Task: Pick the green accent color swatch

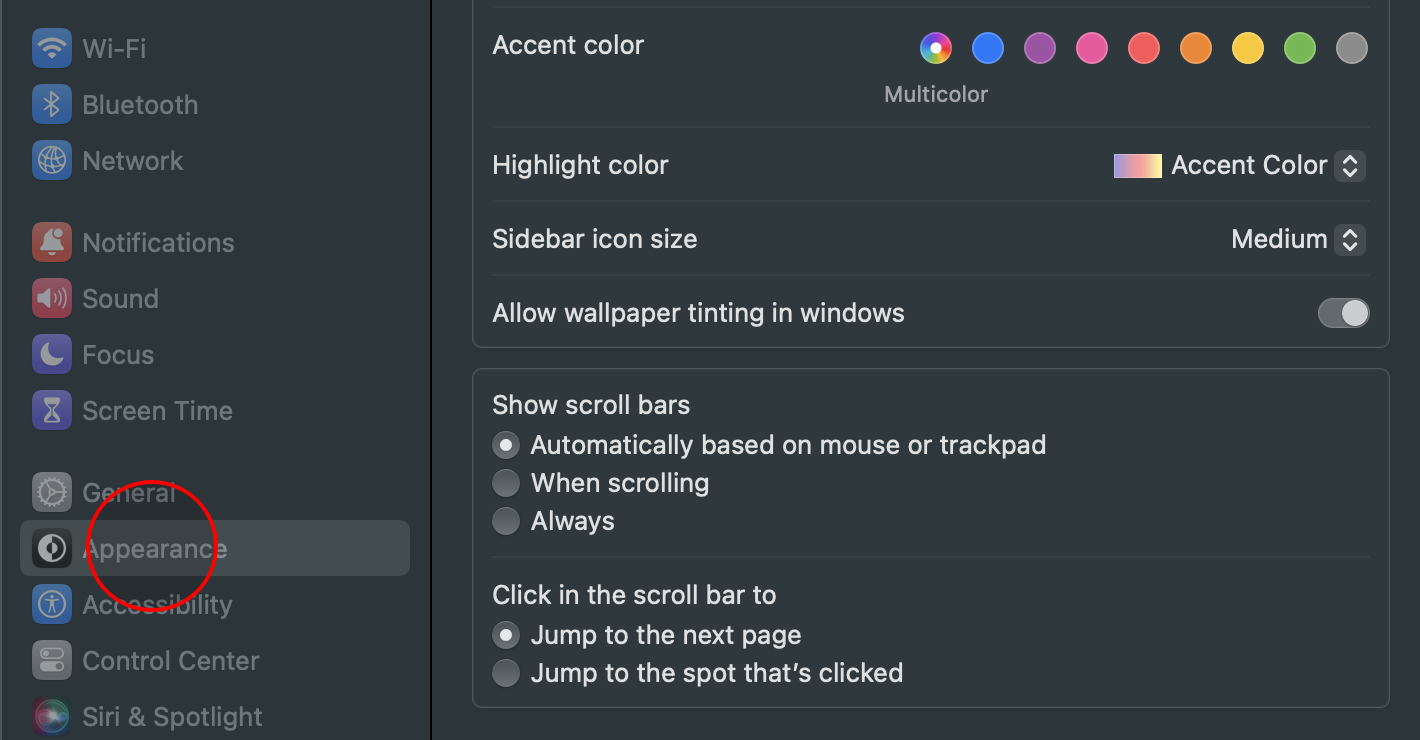Action: click(1299, 48)
